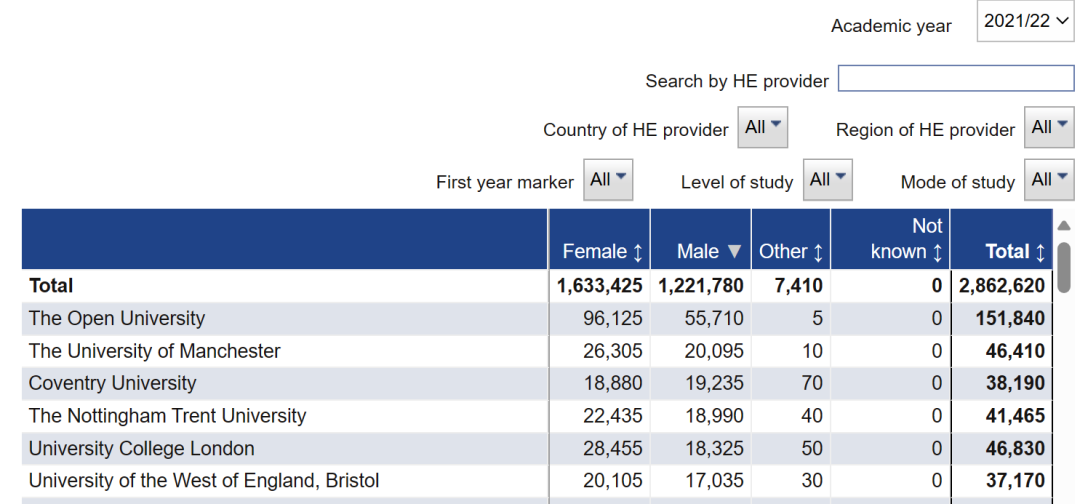Click male total value 1,221,780
Screen dimensions: 1080x504
701,286
